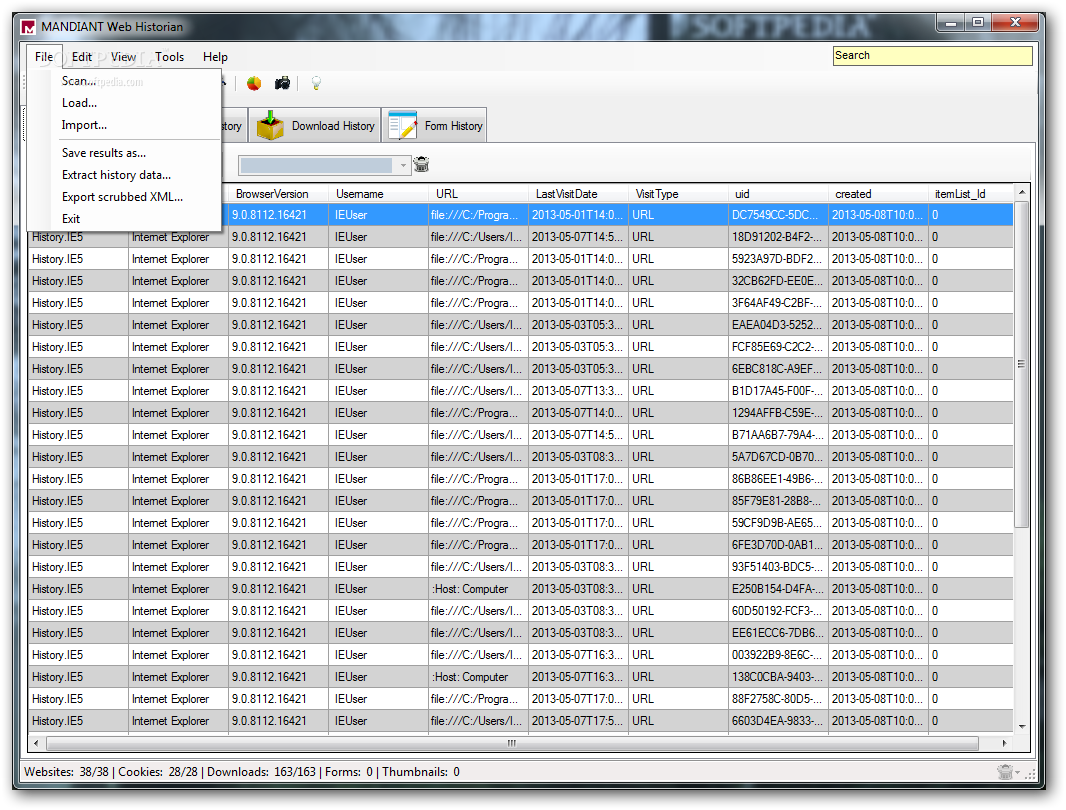
Task: Select the cell with uid B71AA6B7-79A4-...
Action: [x=778, y=435]
